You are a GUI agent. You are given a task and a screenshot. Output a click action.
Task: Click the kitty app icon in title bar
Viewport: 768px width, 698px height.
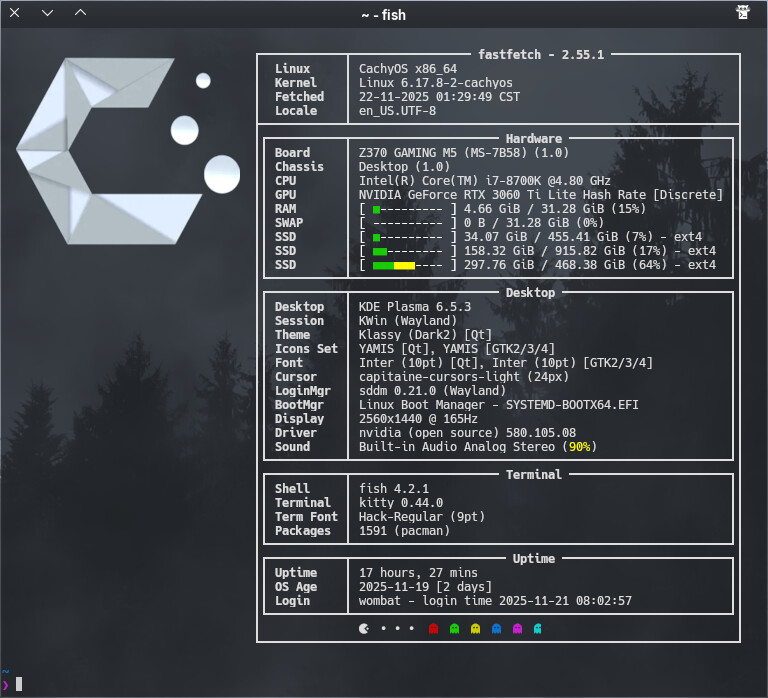pyautogui.click(x=742, y=13)
